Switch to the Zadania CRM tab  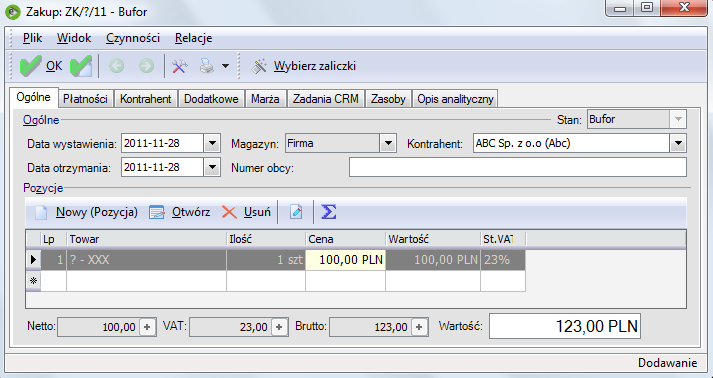pyautogui.click(x=326, y=99)
